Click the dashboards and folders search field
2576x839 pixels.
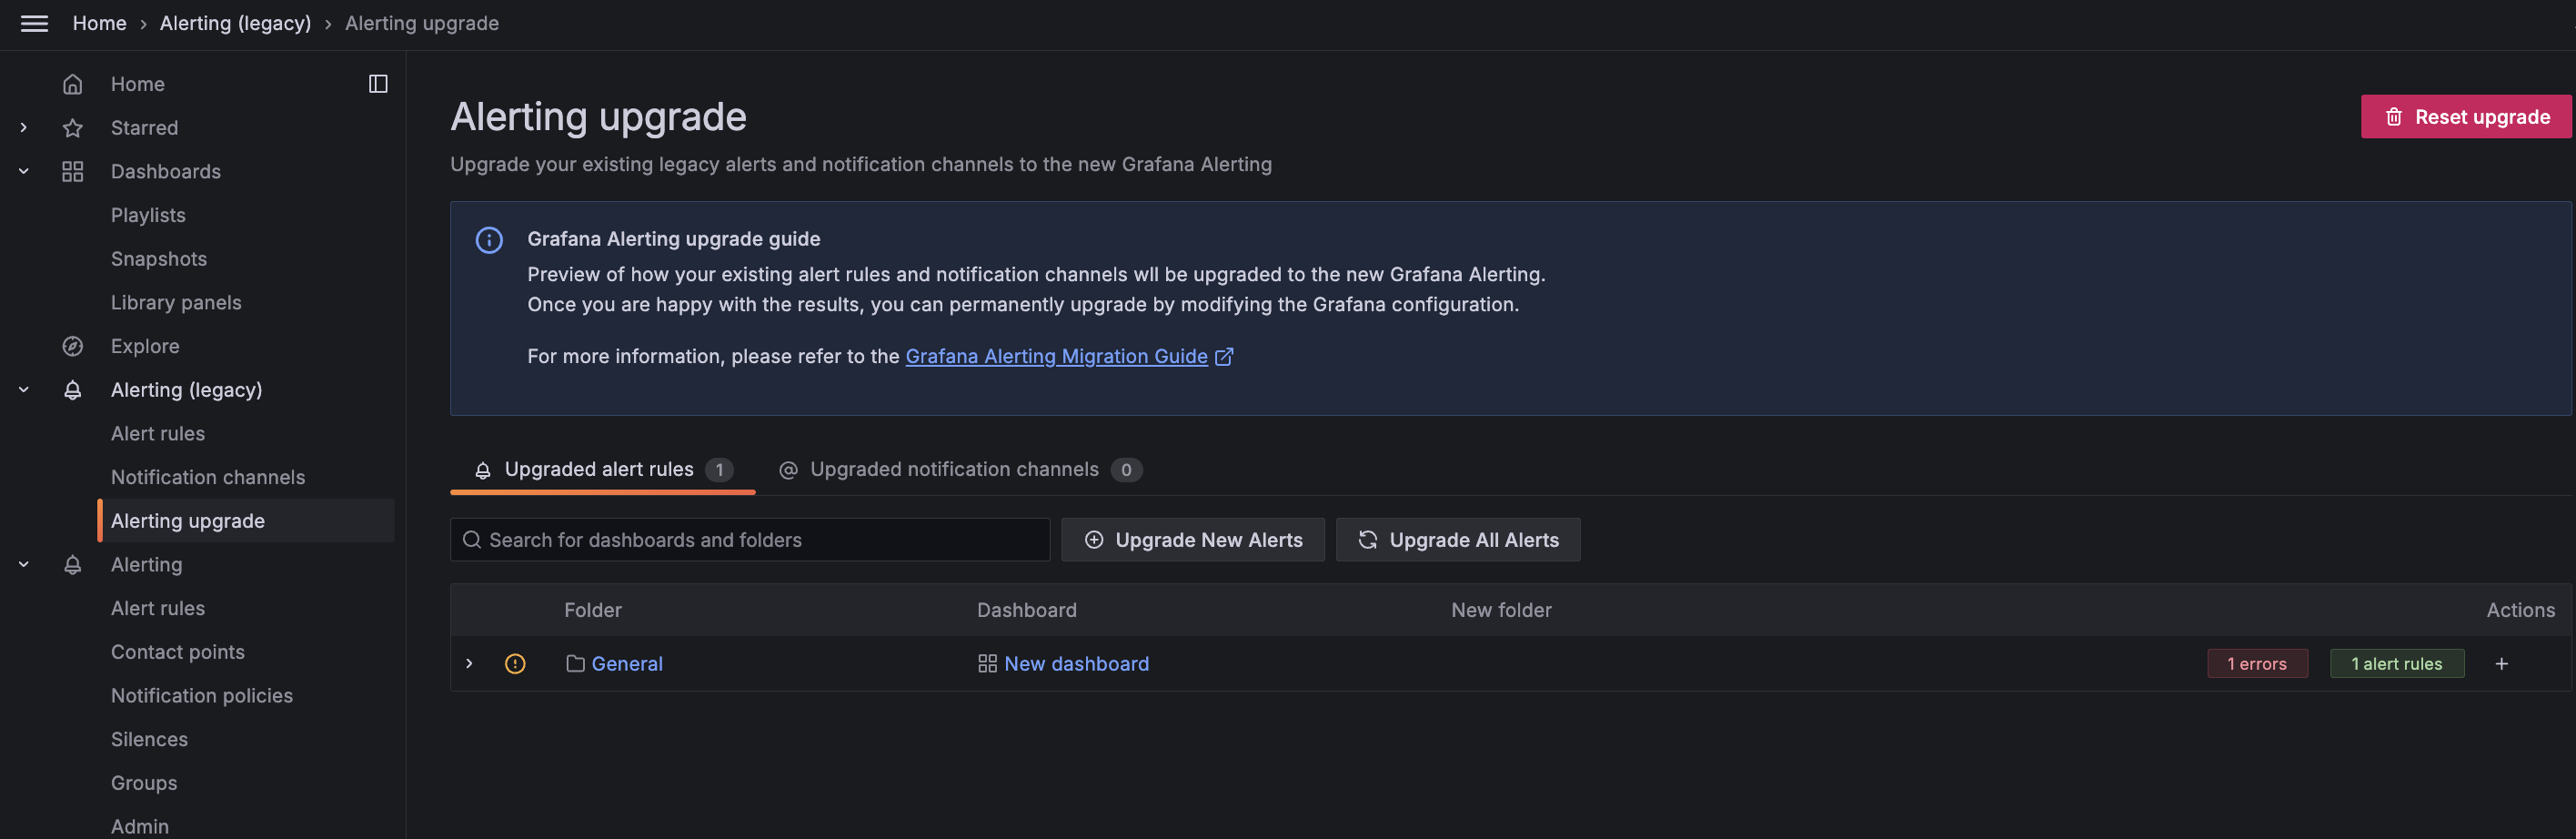tap(749, 539)
